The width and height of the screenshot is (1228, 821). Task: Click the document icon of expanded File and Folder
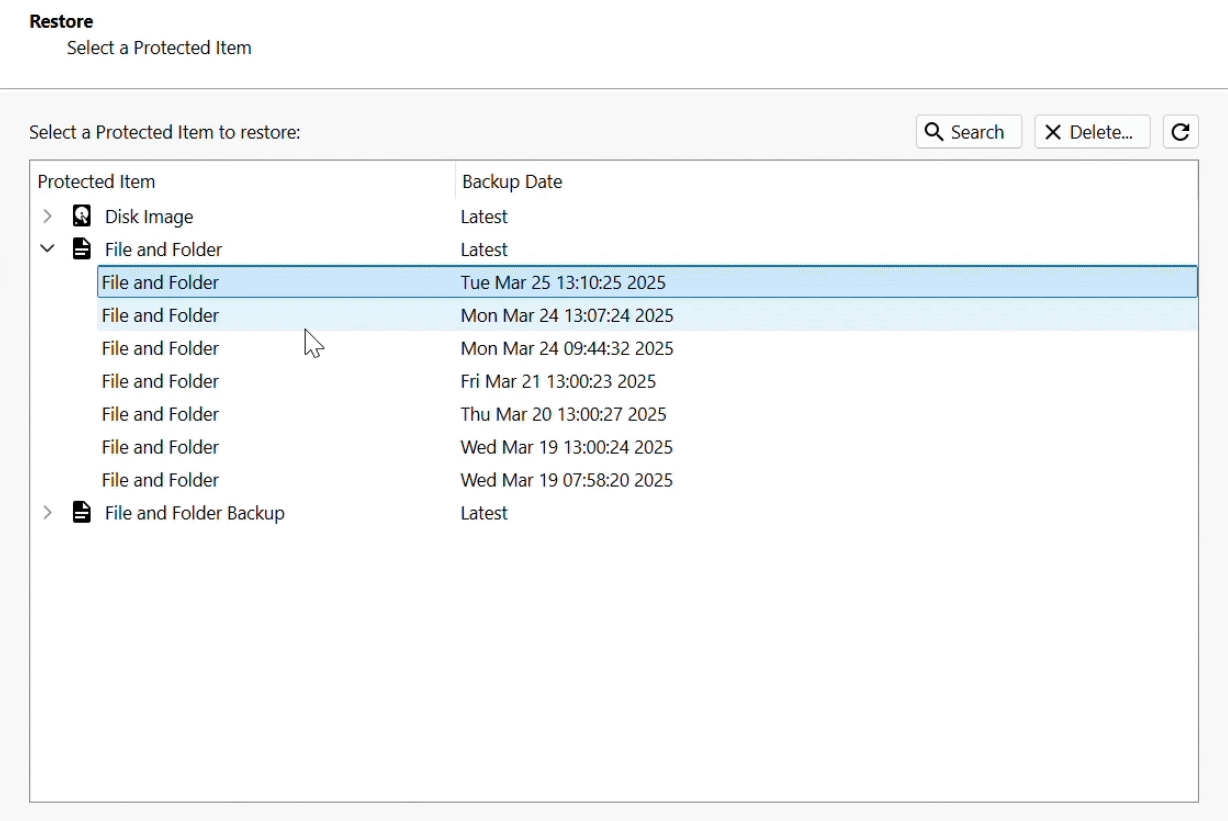(82, 249)
